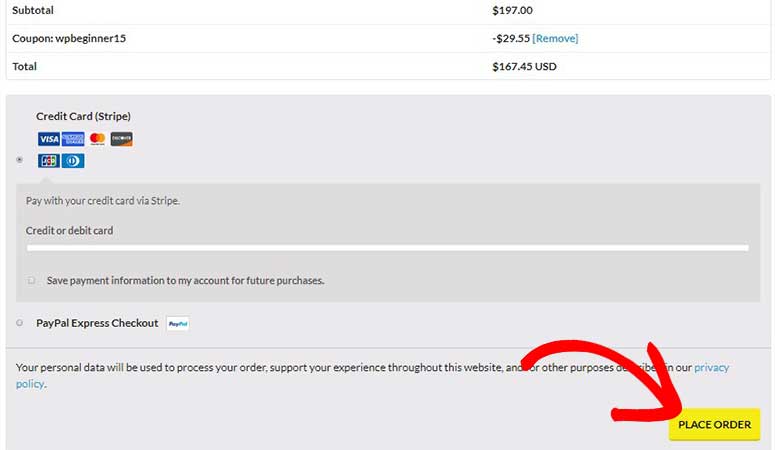775x450 pixels.
Task: Click the Subtotal $197.00 amount
Action: point(513,10)
